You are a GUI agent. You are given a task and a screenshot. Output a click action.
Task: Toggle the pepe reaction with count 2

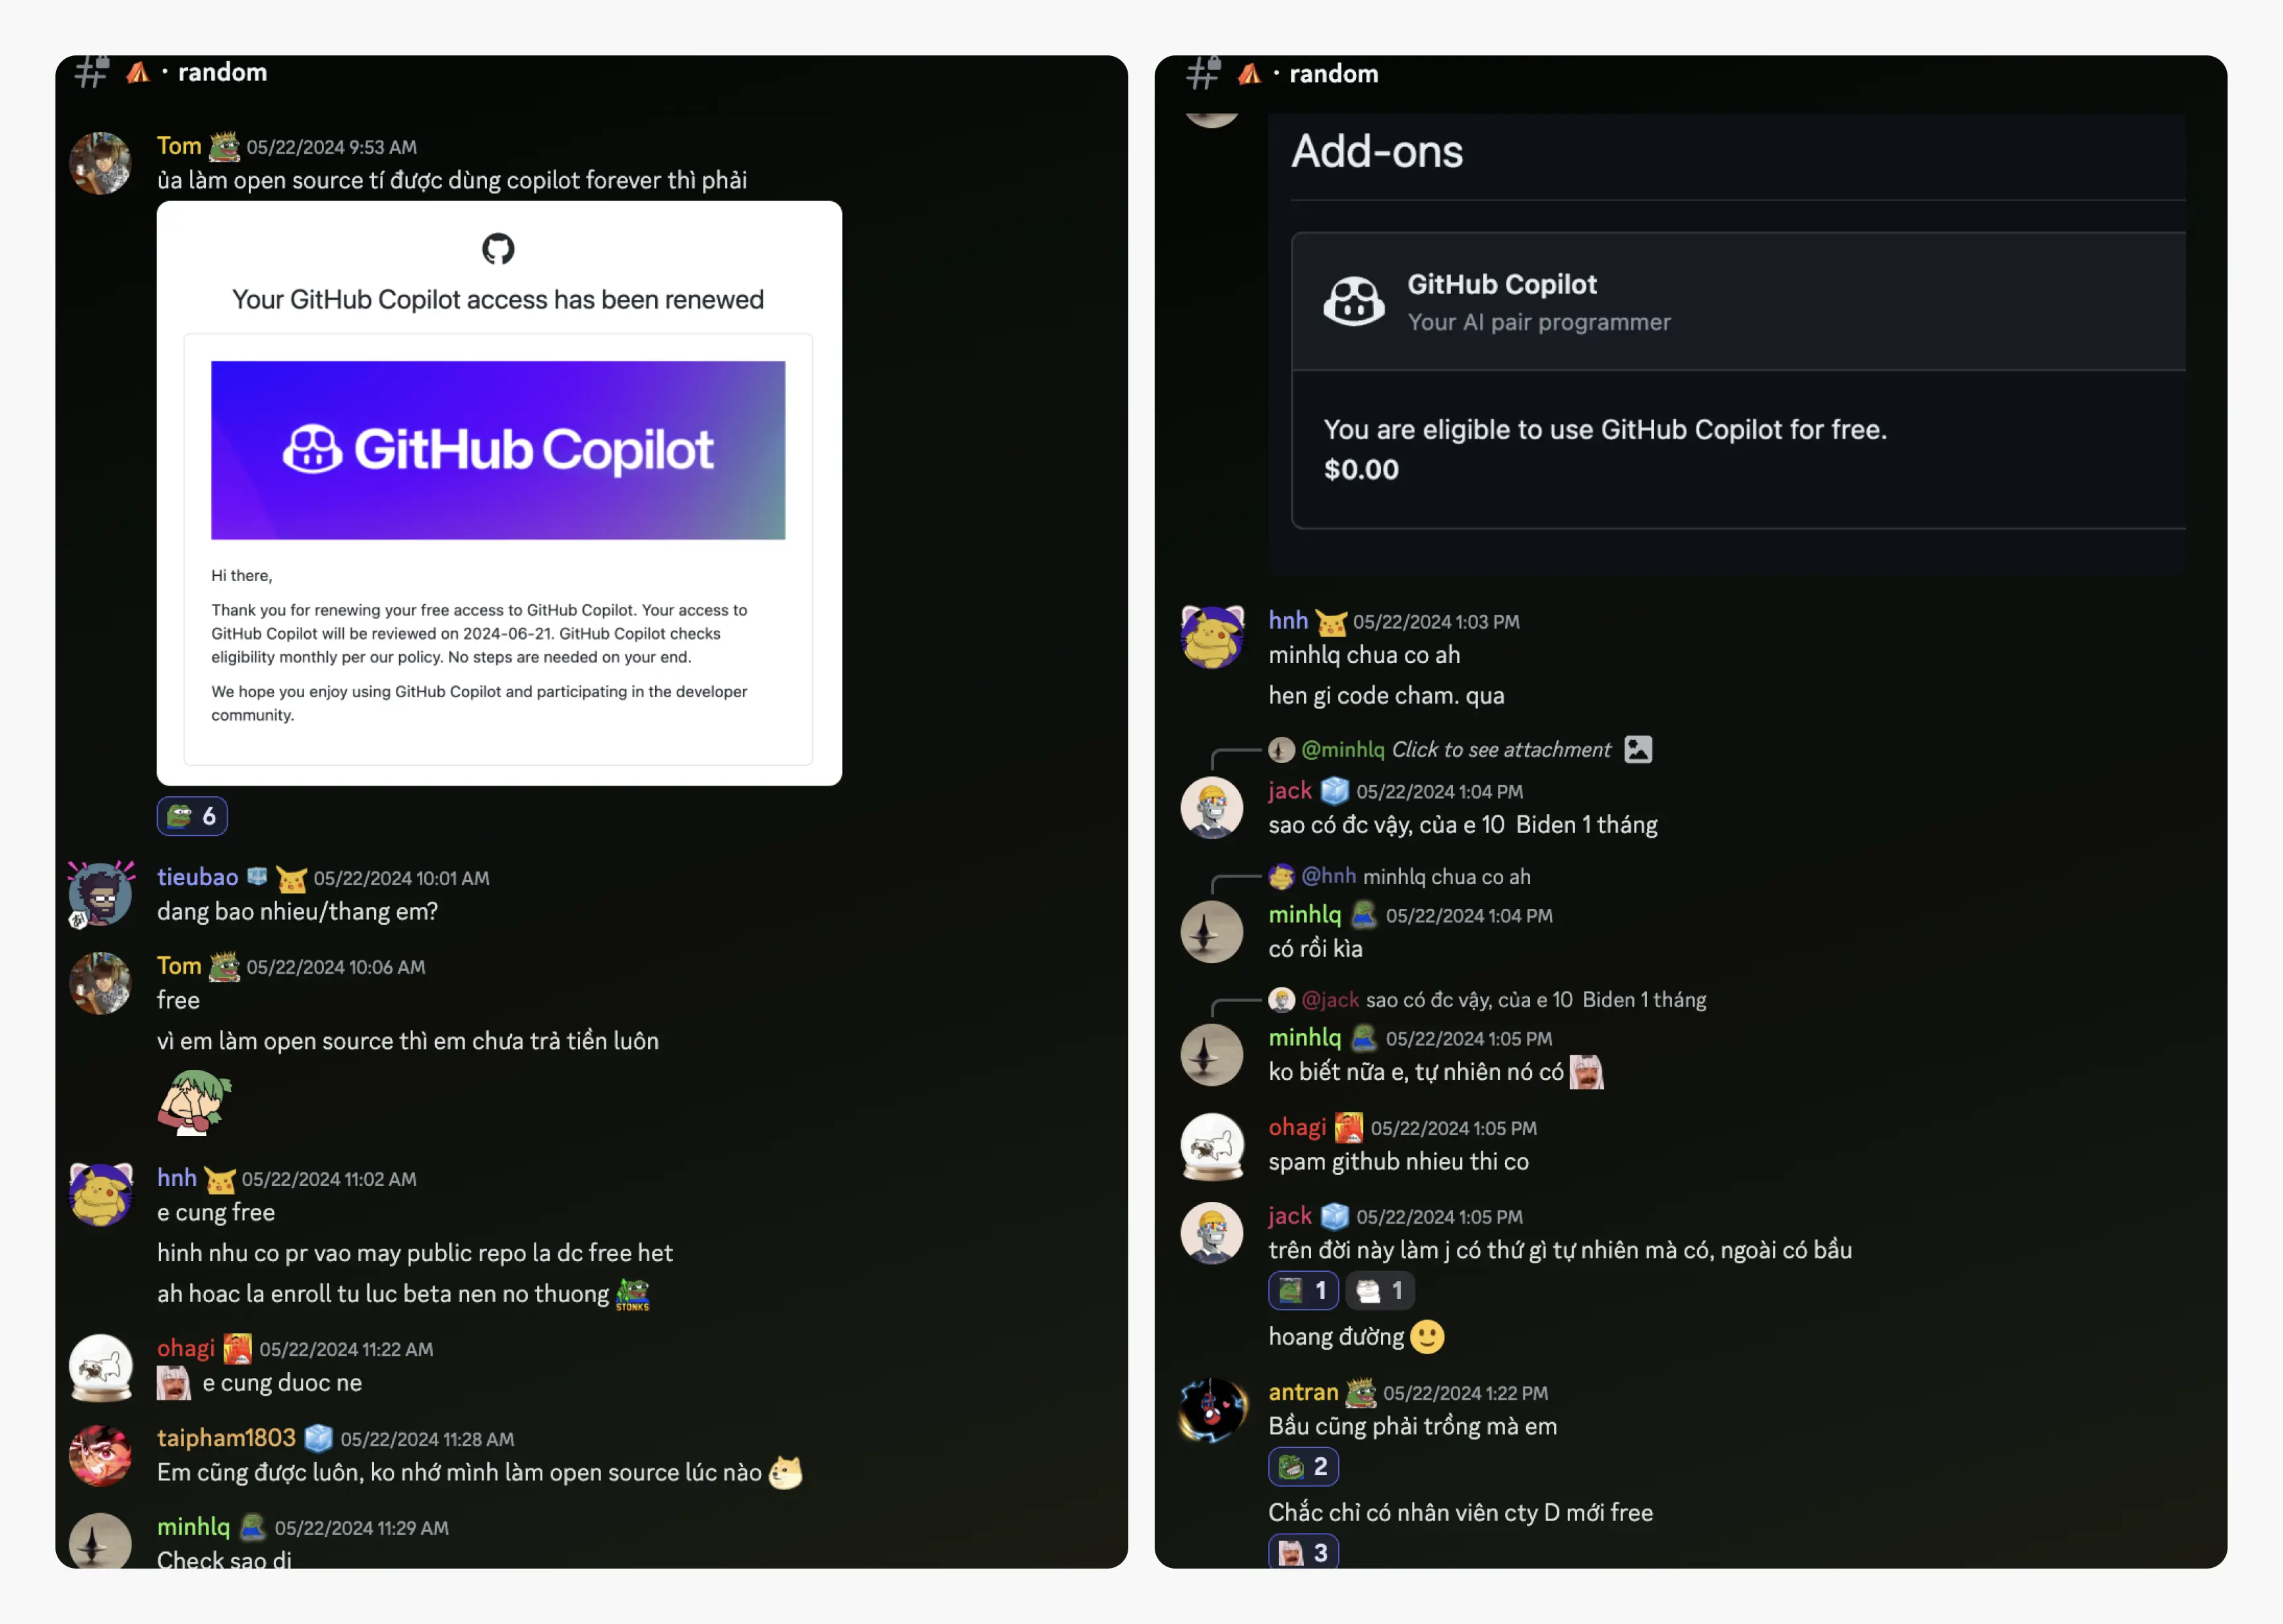1303,1466
